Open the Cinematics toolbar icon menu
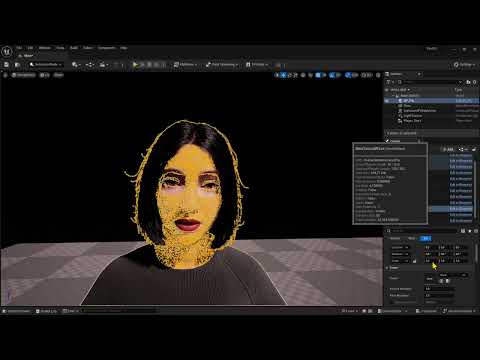 (x=104, y=65)
